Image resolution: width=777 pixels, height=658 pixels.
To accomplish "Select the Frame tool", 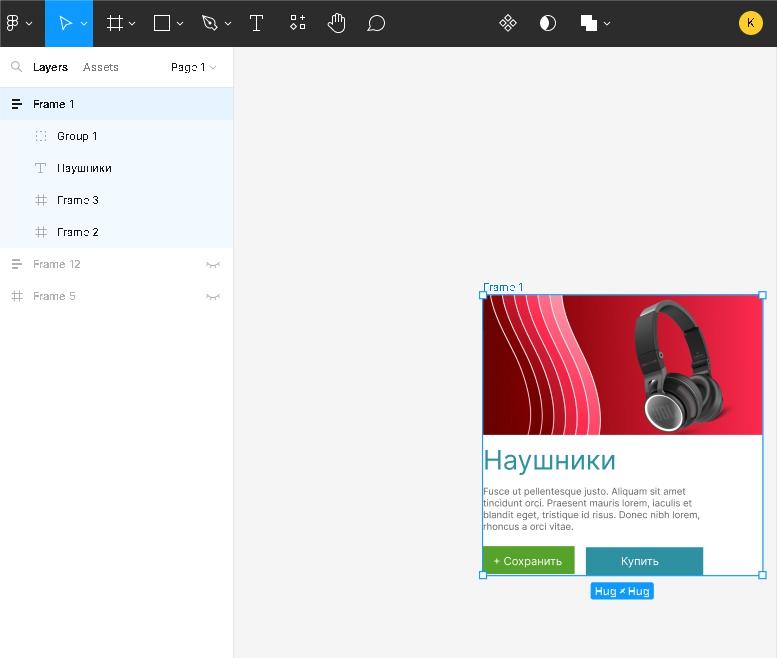I will [115, 23].
